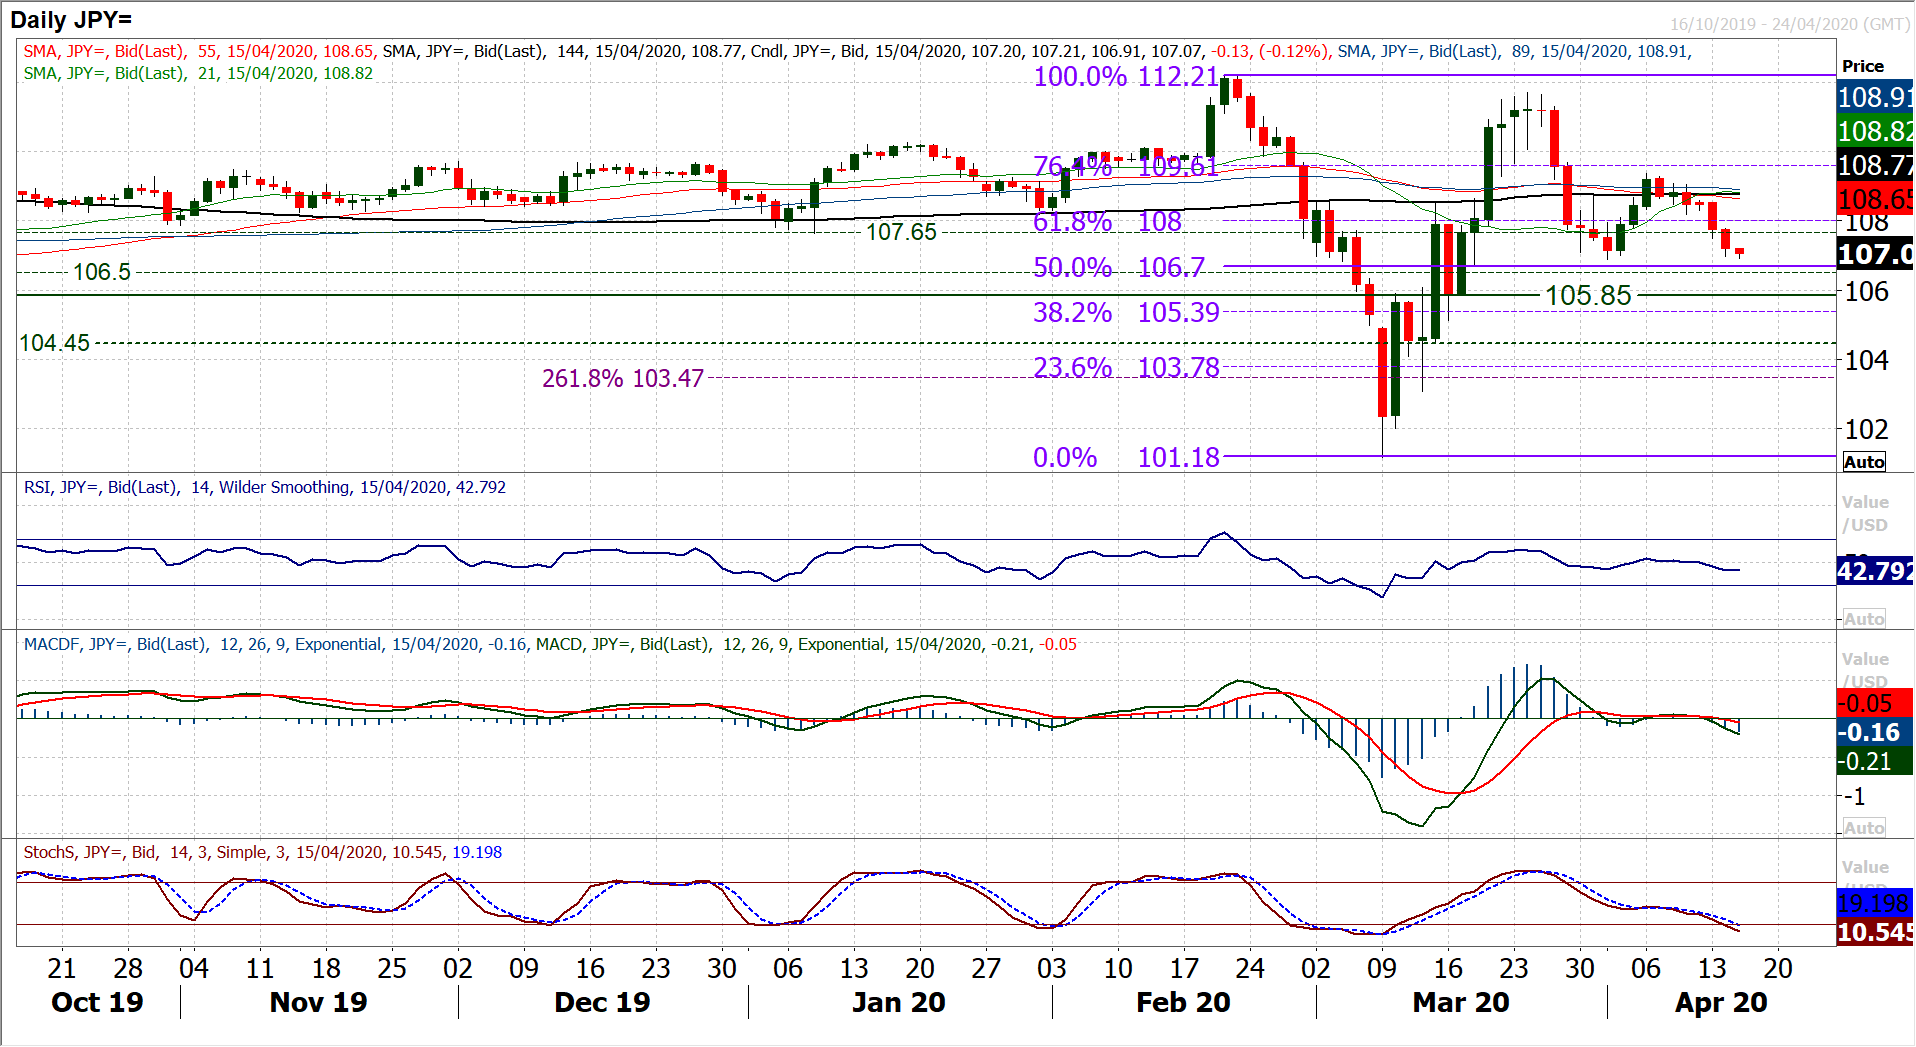
Task: Click the red -0.05 MACD value tag
Action: (1875, 703)
